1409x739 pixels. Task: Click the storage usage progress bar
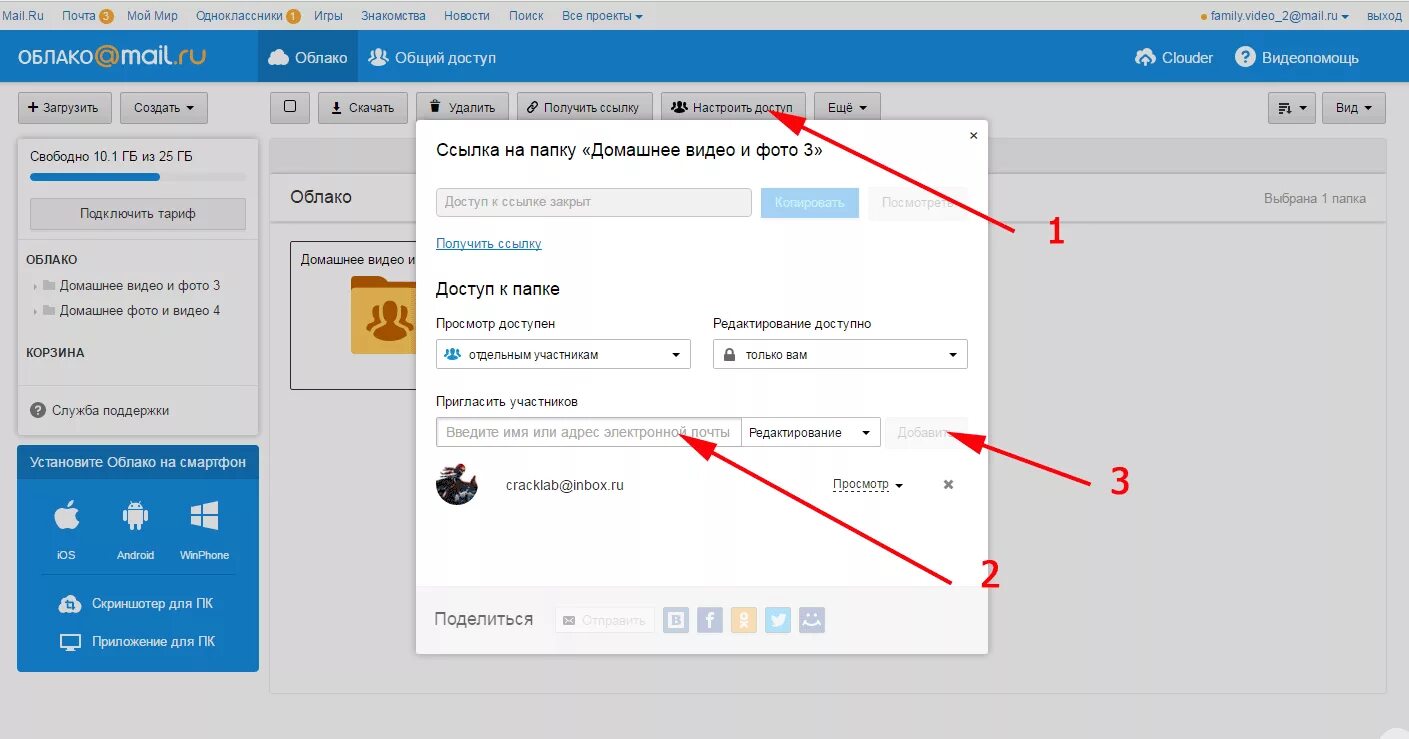[138, 177]
